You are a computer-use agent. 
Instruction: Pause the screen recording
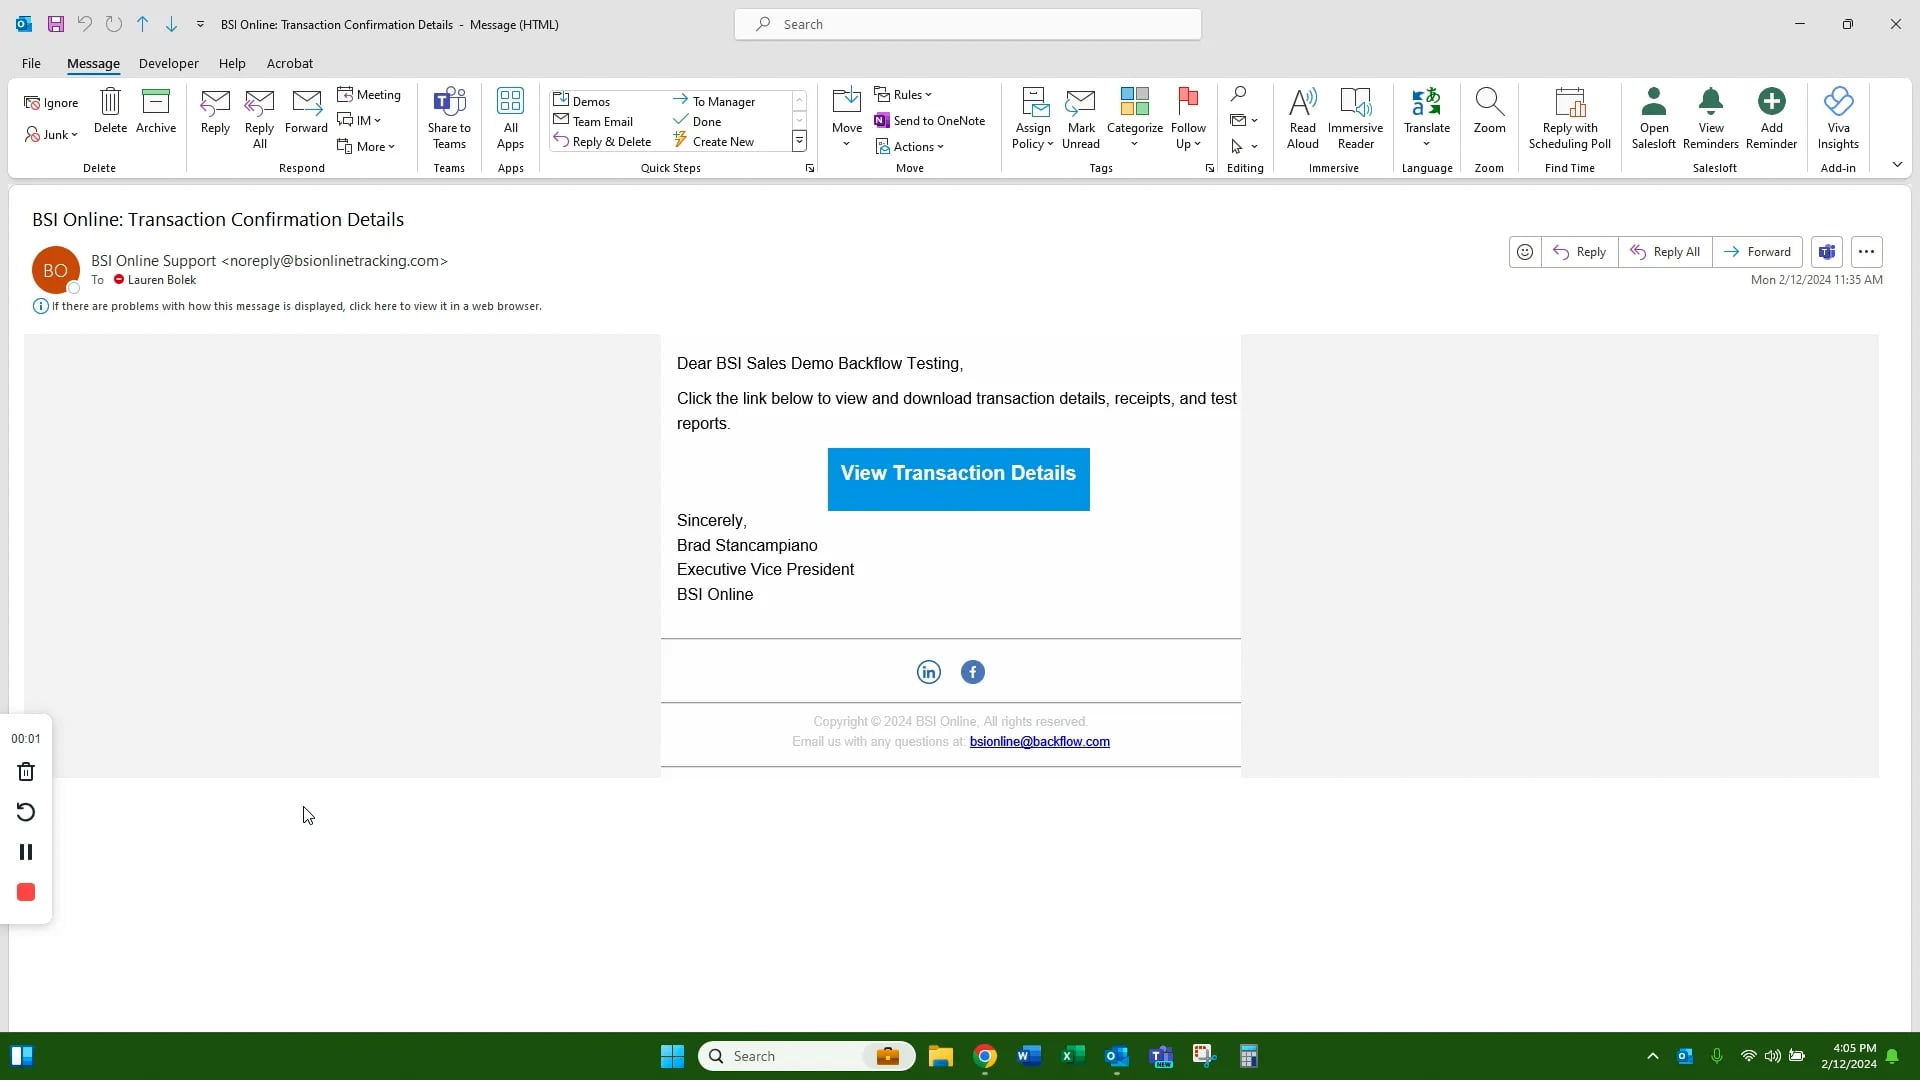[26, 852]
